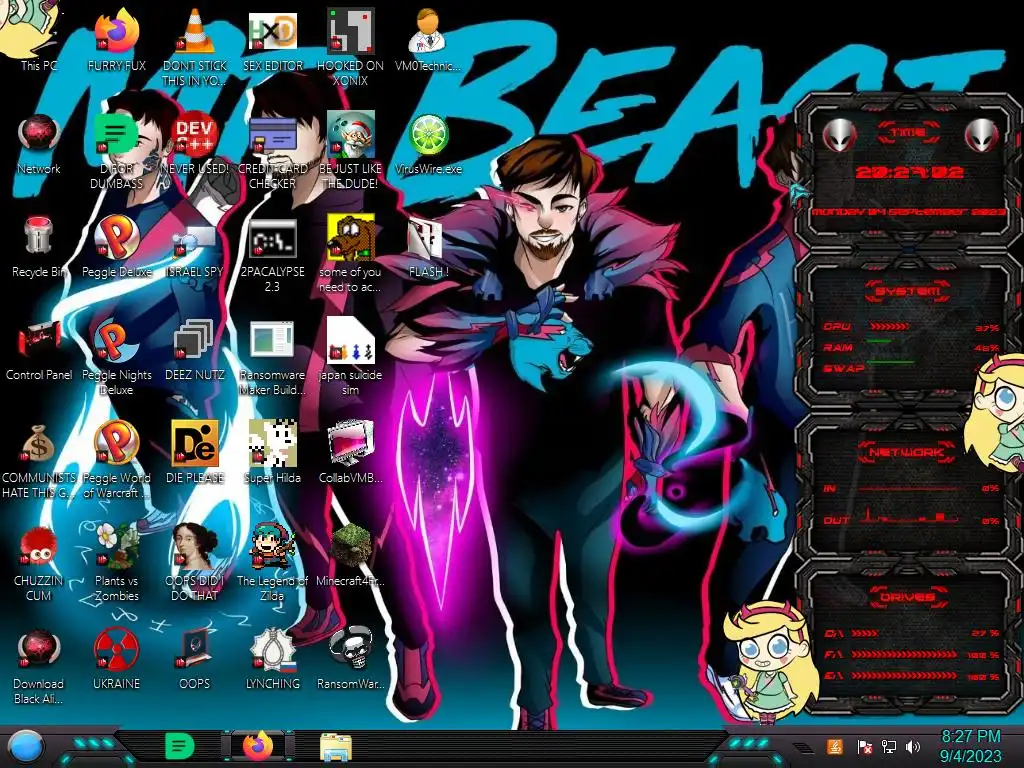
Task: Select the Peggle Nights Deluxe shortcut
Action: [x=116, y=357]
